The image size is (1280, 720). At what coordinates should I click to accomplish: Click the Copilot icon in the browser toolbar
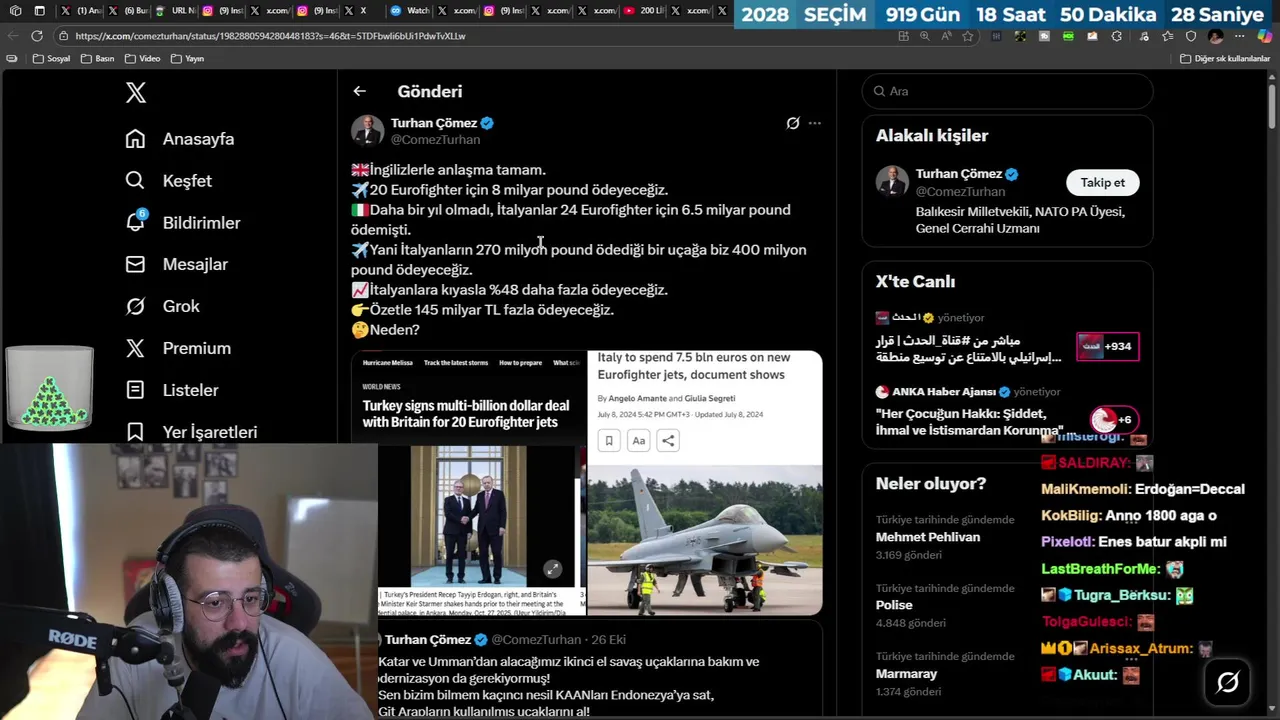(x=1264, y=36)
